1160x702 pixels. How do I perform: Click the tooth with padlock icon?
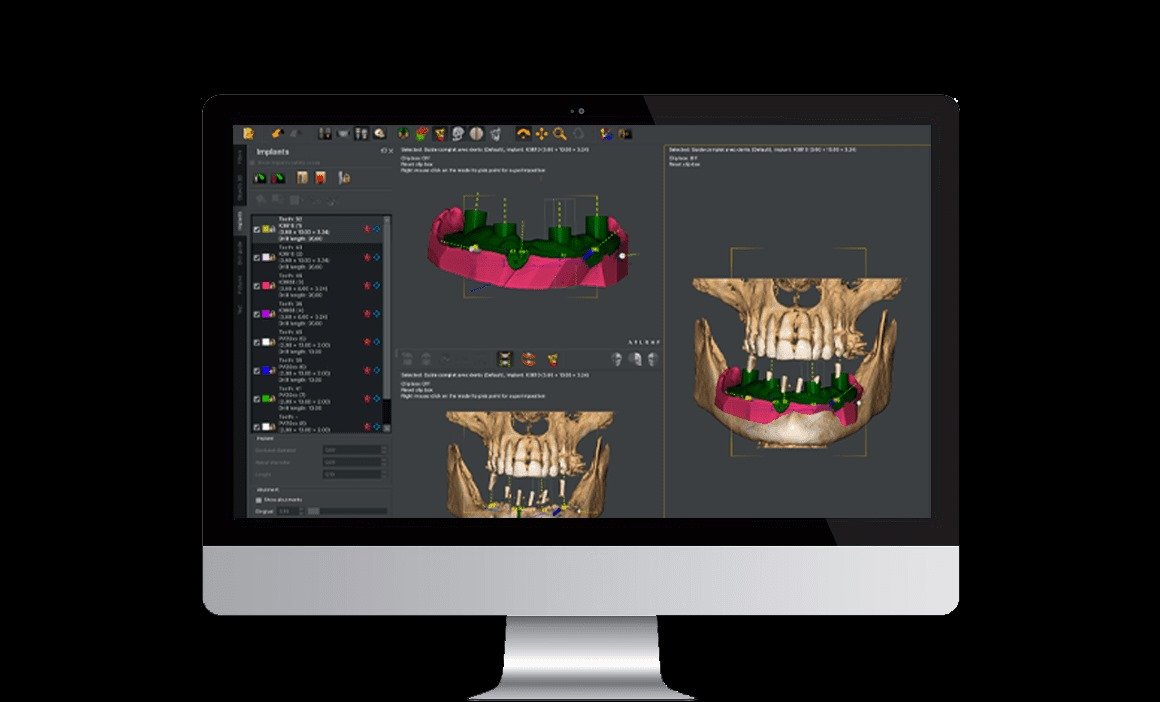click(343, 178)
